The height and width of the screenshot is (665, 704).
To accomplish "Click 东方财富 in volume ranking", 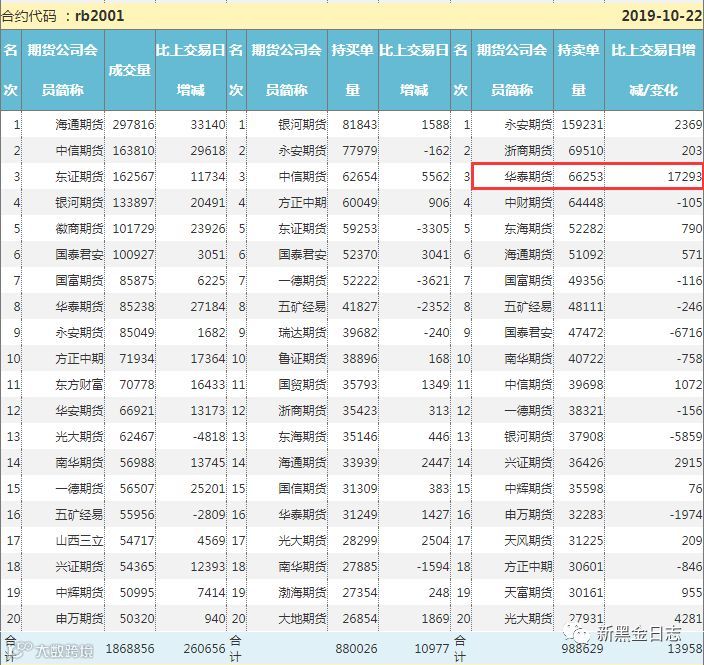I will coord(79,385).
